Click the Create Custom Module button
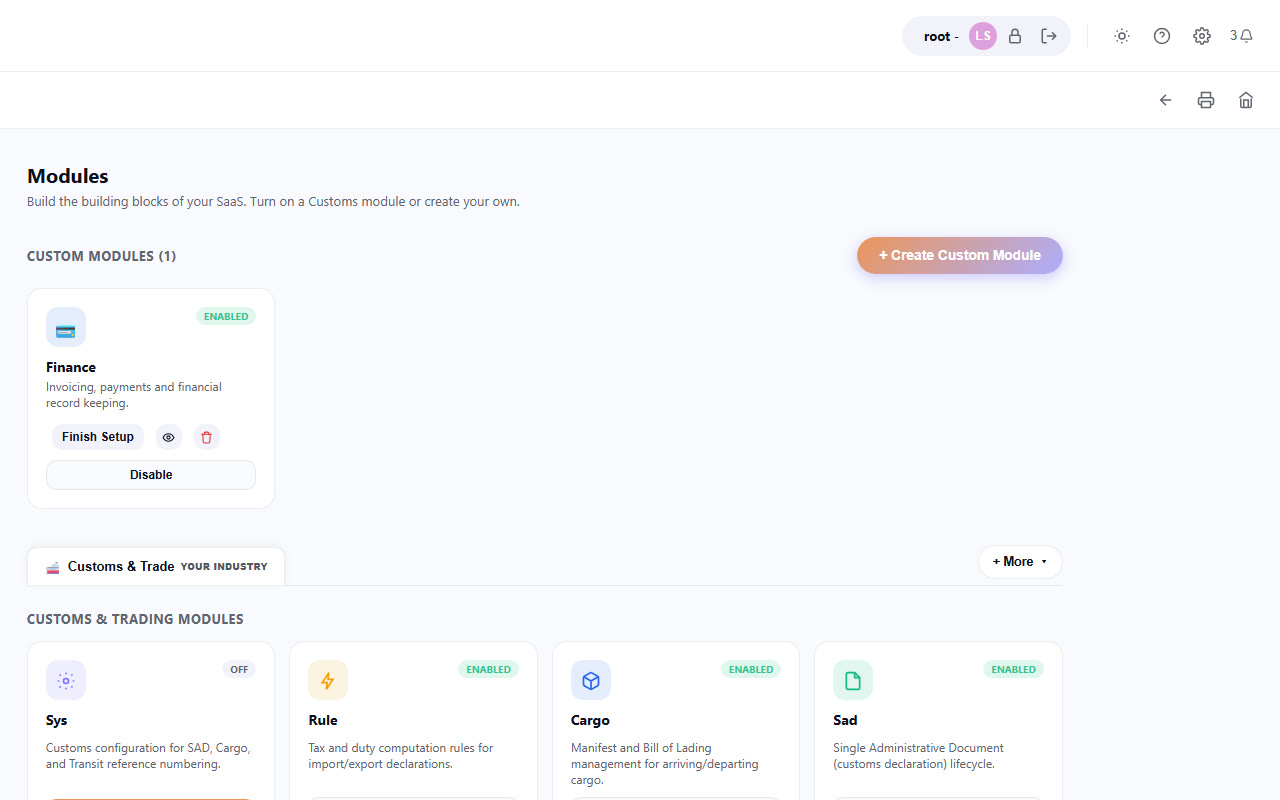 (x=960, y=255)
